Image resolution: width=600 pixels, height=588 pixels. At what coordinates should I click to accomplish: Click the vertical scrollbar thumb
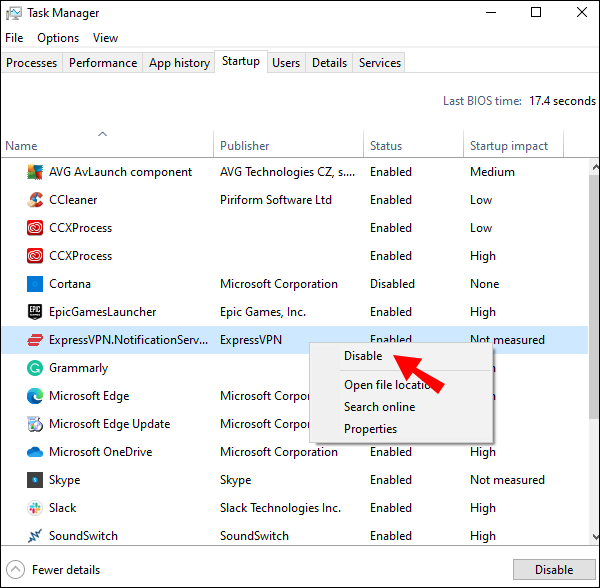point(595,295)
